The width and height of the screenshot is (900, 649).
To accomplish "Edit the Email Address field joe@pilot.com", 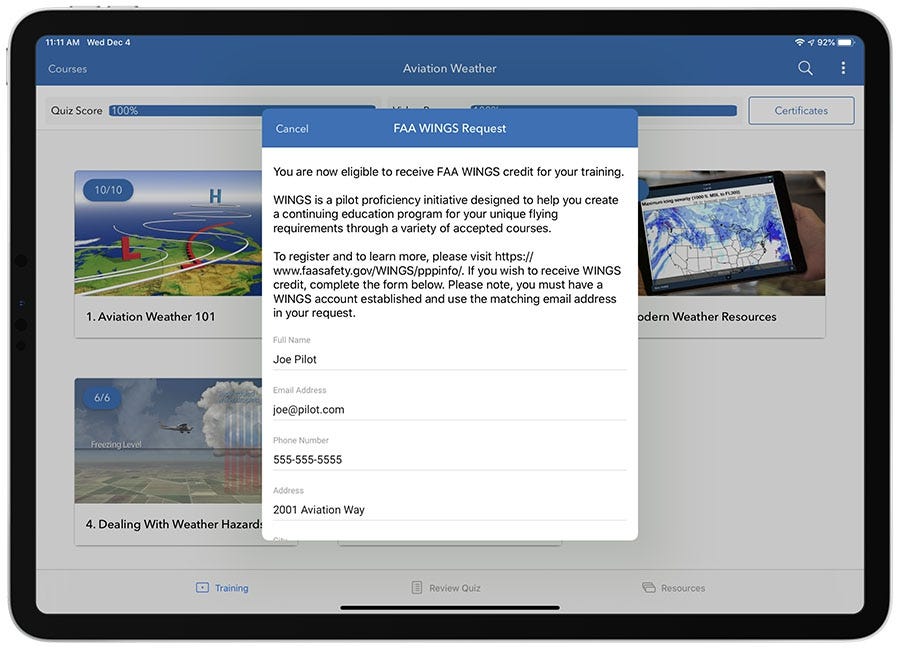I will click(449, 409).
